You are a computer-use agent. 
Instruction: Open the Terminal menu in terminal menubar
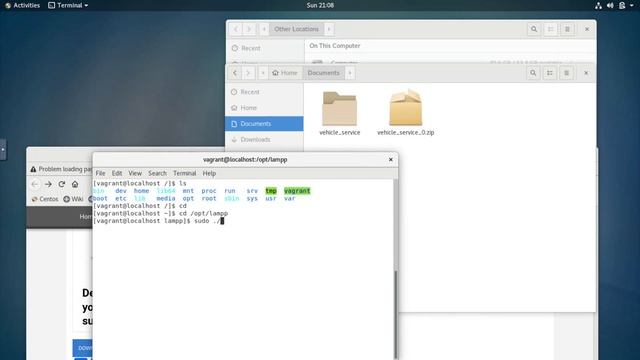[184, 173]
